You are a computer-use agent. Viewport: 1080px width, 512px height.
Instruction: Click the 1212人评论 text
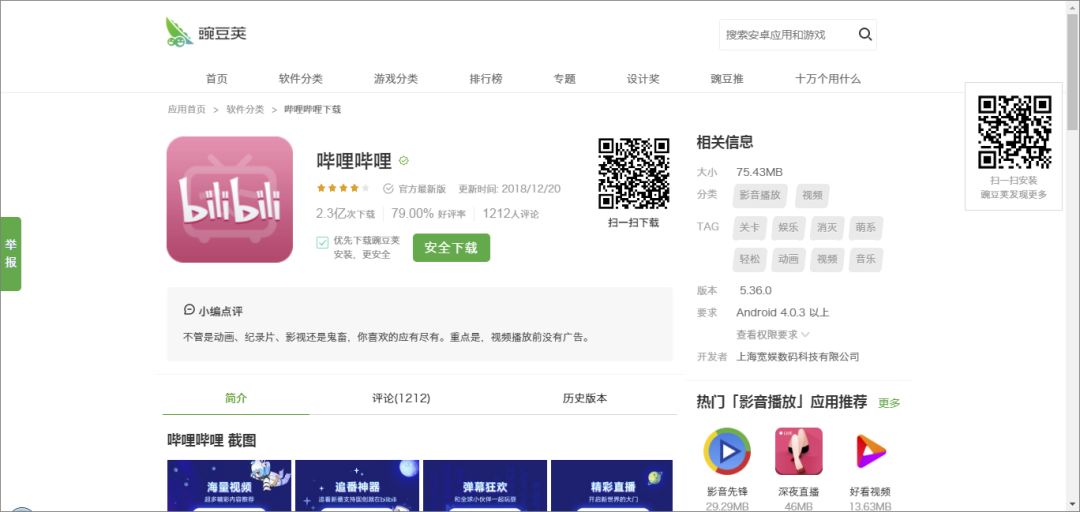[x=510, y=214]
